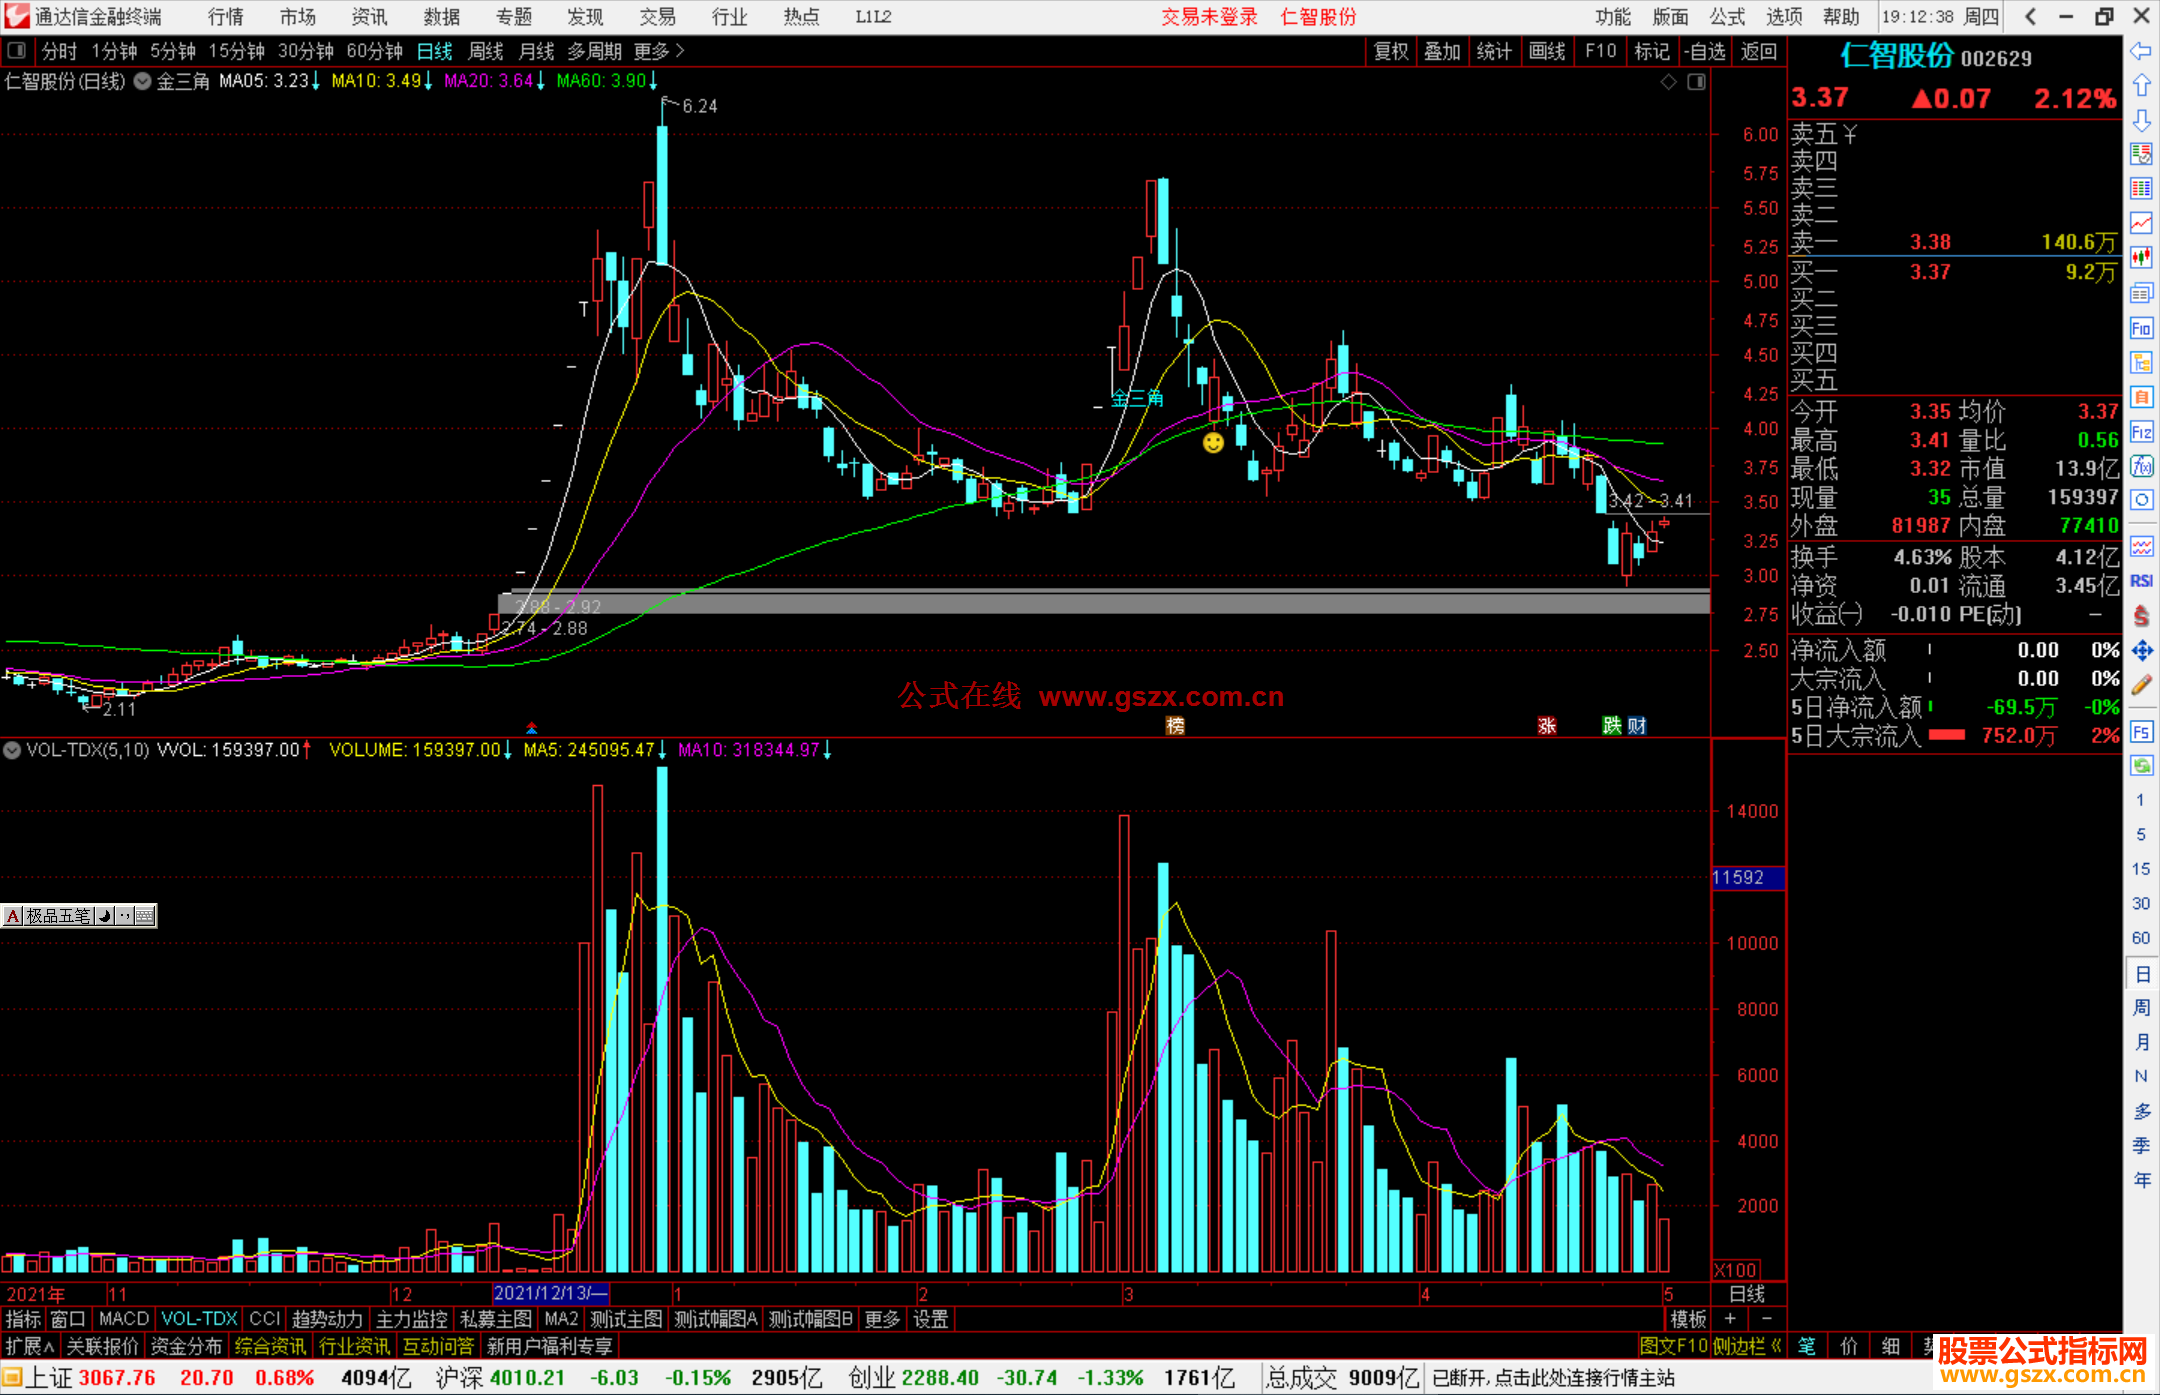Switch sidebar period to 月
Viewport: 2160px width, 1395px height.
pyautogui.click(x=2141, y=1042)
